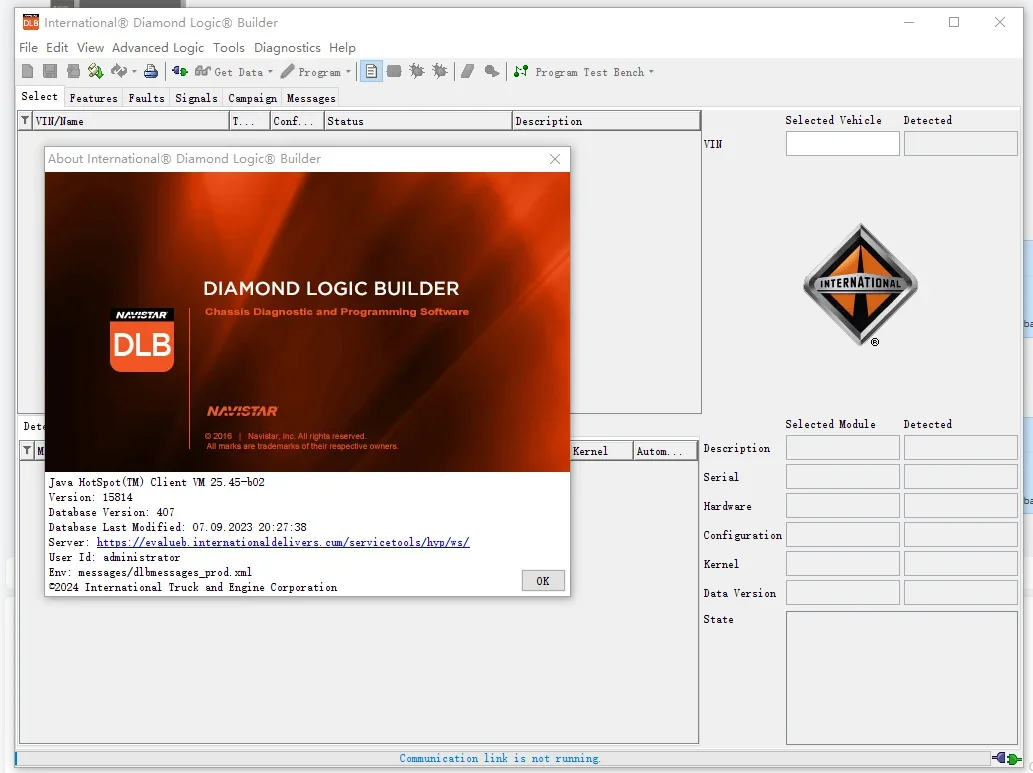Screen dimensions: 1033x773
Task: Click the green arrow import icon
Action: pyautogui.click(x=96, y=71)
